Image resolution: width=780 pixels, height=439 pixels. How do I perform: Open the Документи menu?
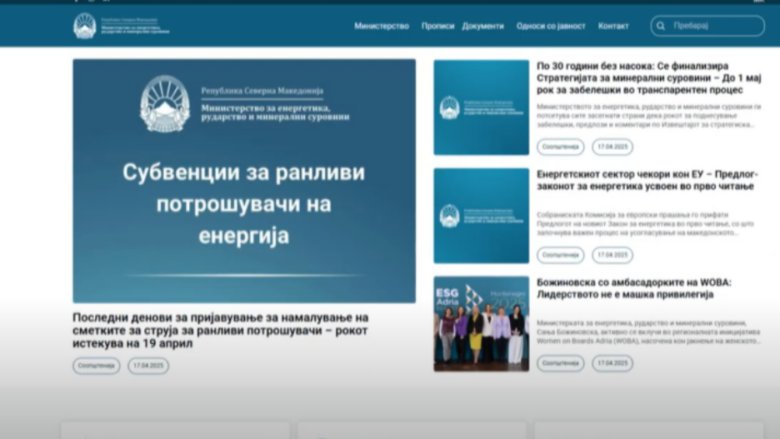click(x=483, y=26)
